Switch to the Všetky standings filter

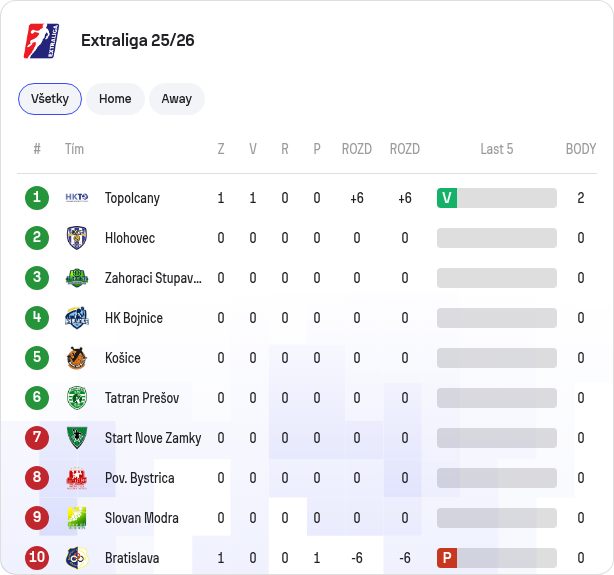pos(50,99)
